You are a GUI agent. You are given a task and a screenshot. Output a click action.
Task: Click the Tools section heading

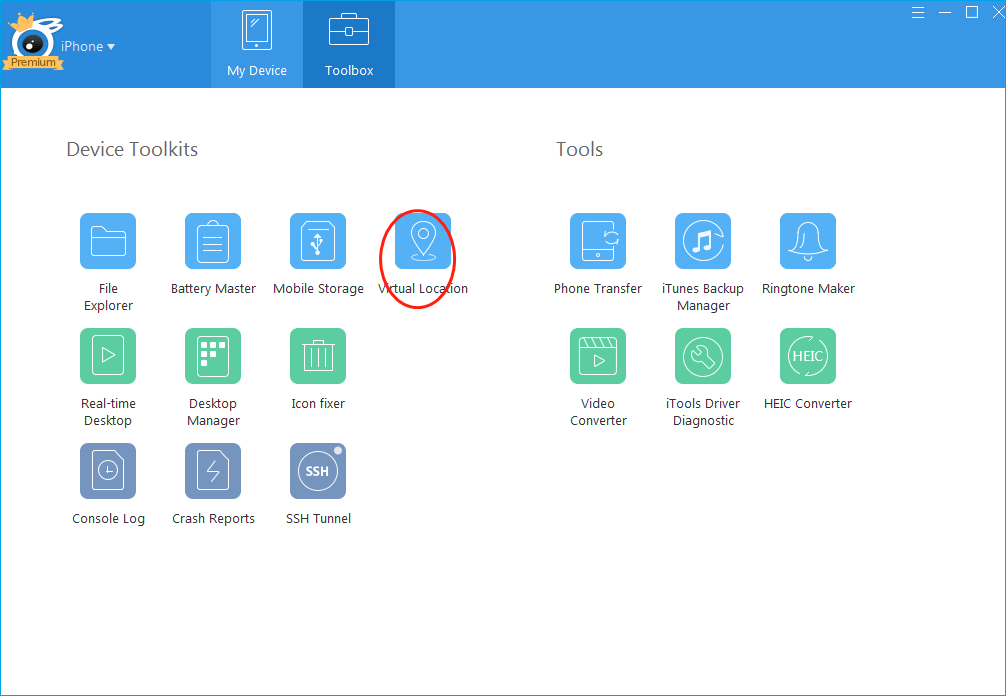point(579,149)
